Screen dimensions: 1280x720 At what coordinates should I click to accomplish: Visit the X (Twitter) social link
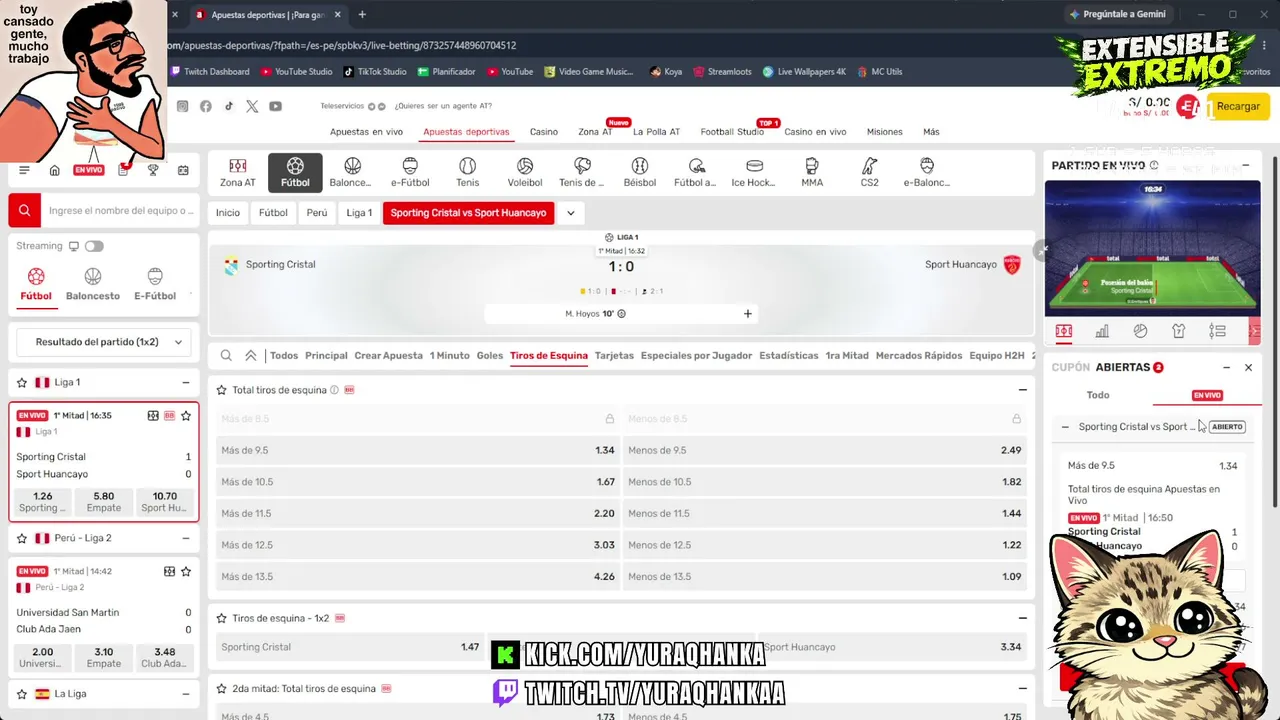(x=252, y=106)
